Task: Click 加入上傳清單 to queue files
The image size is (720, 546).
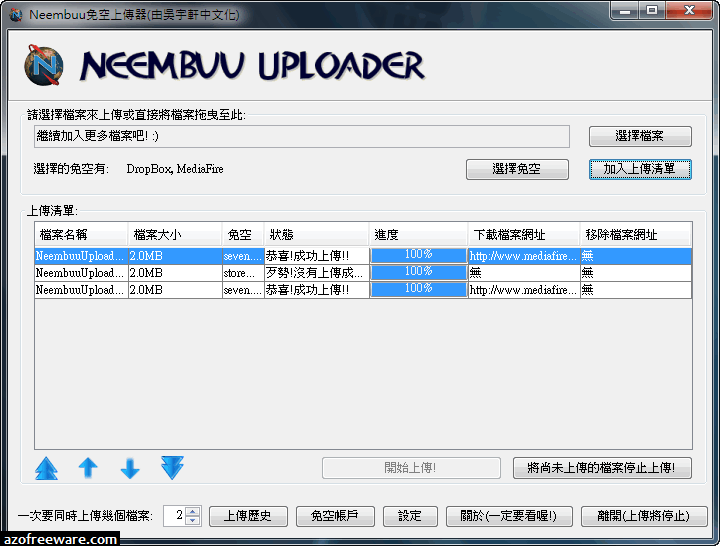Action: pos(640,169)
